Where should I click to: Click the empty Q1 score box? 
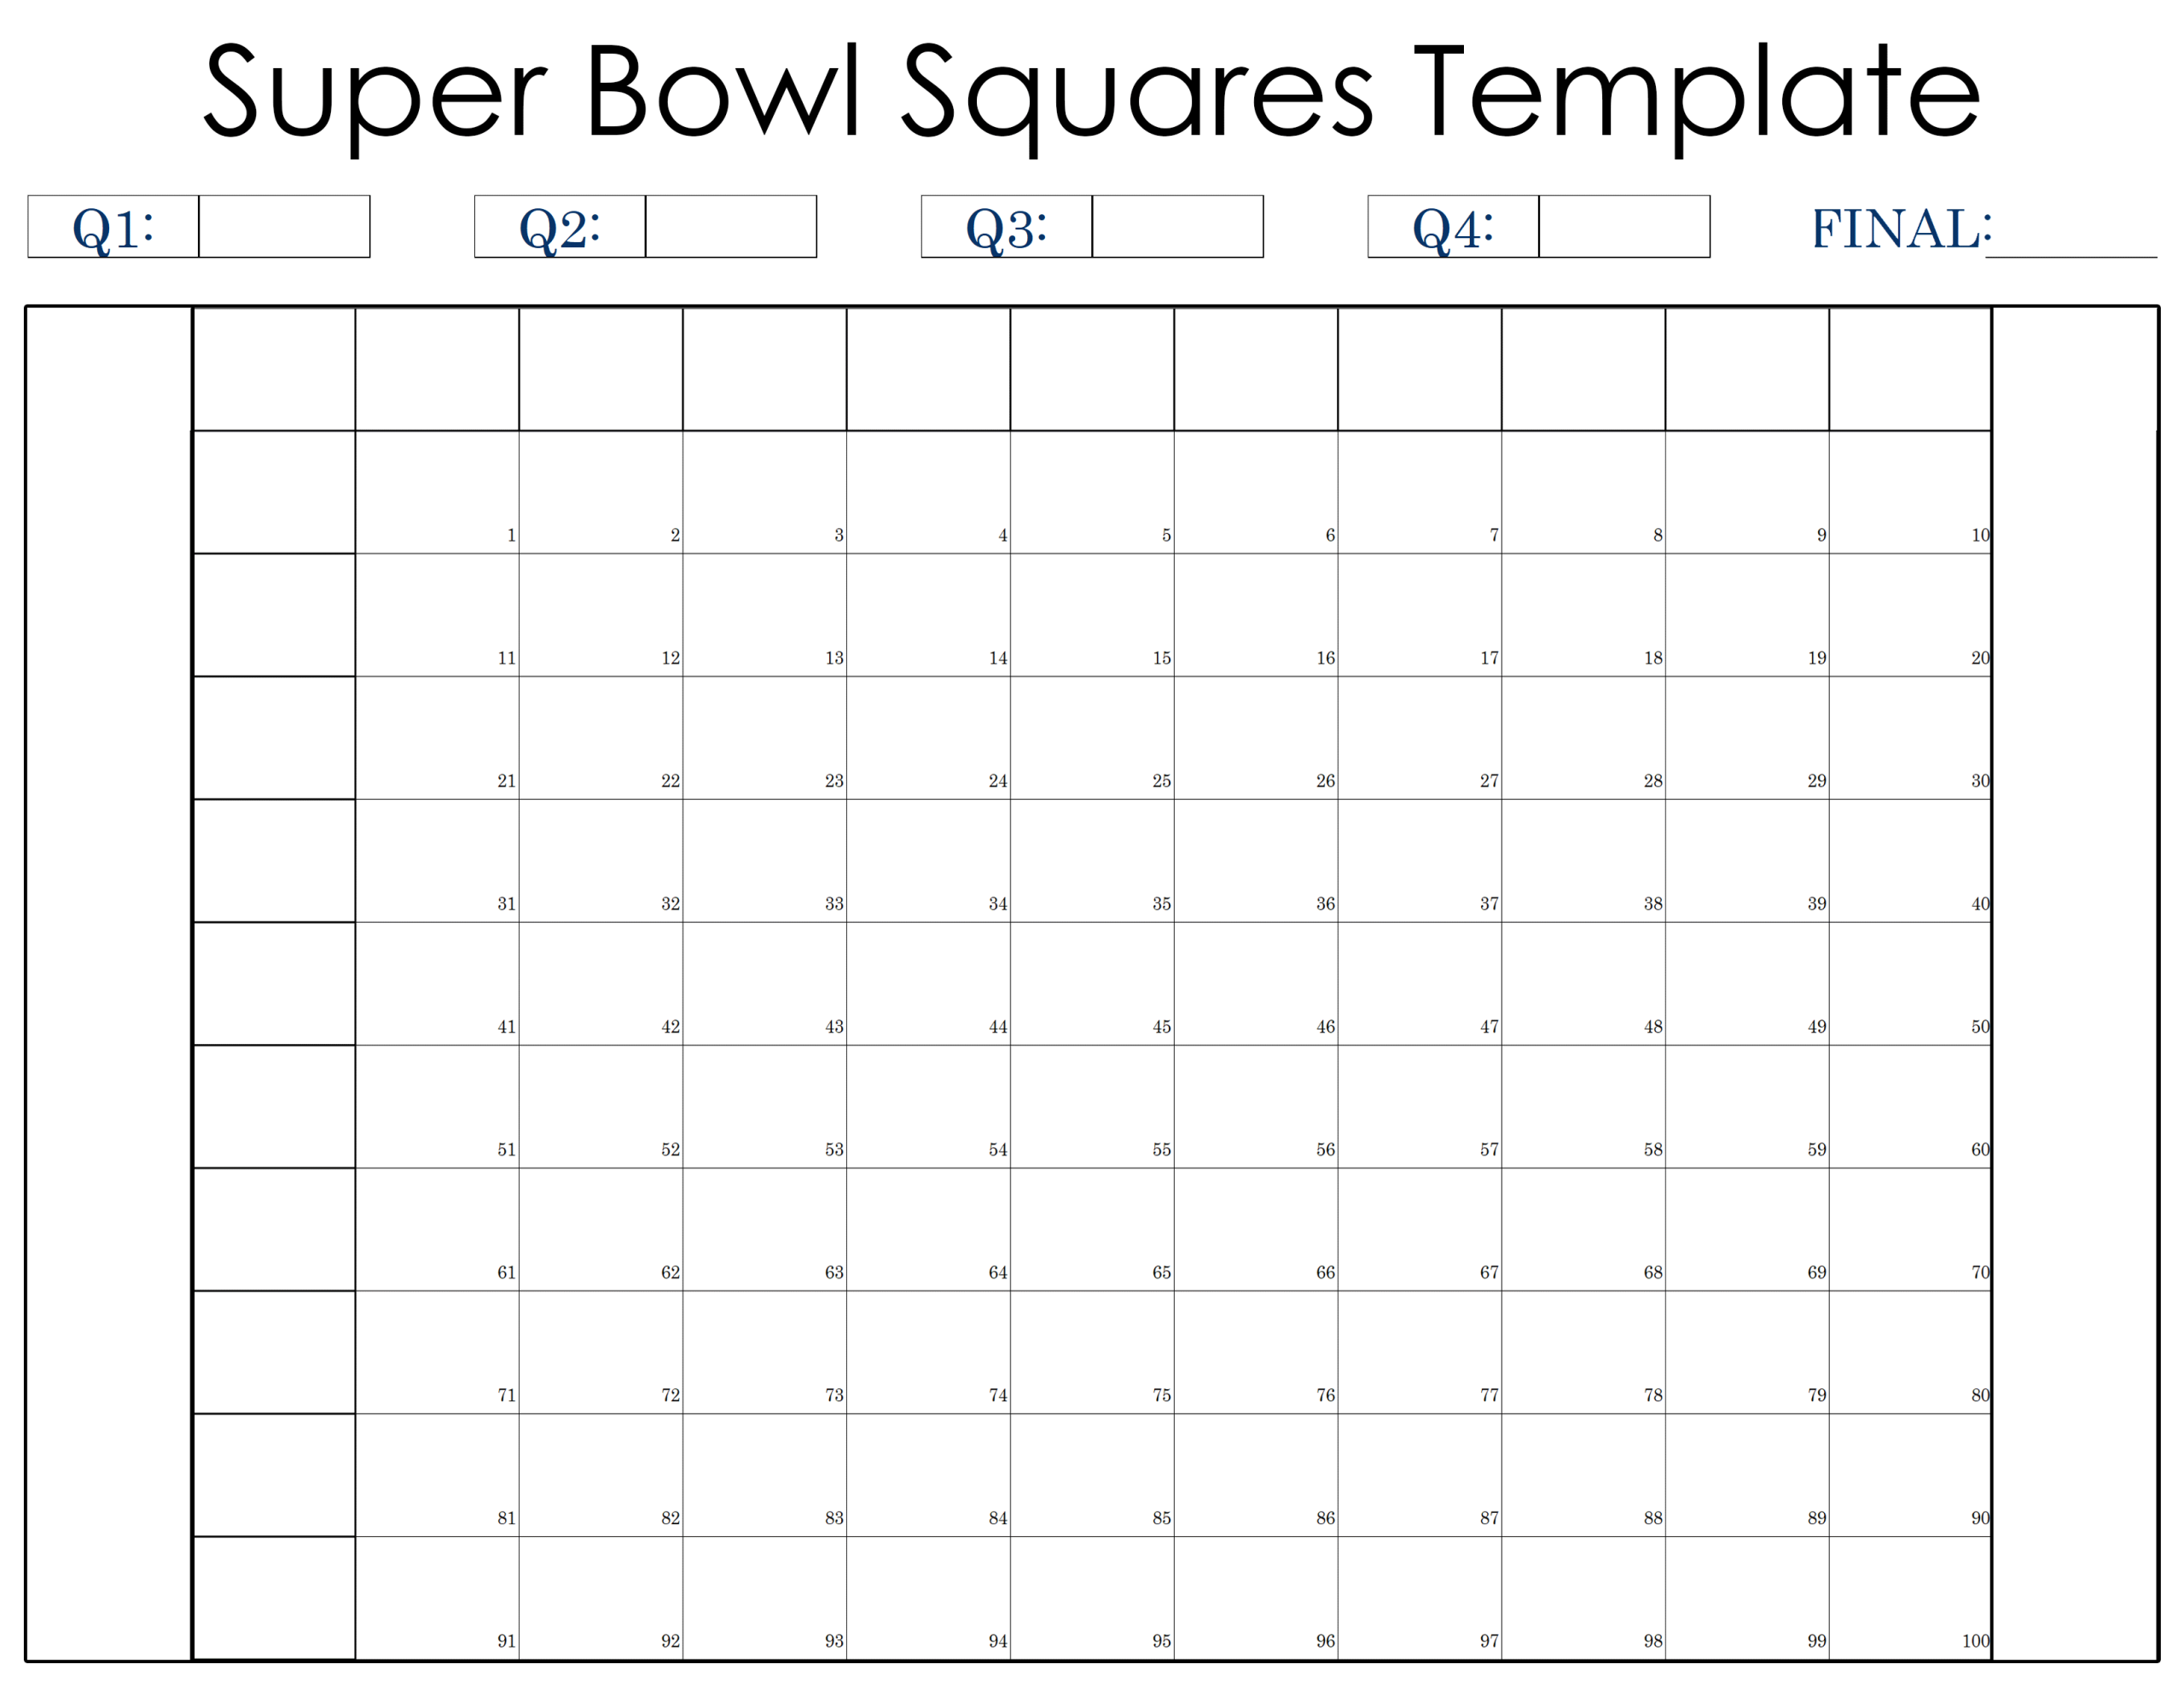(284, 227)
